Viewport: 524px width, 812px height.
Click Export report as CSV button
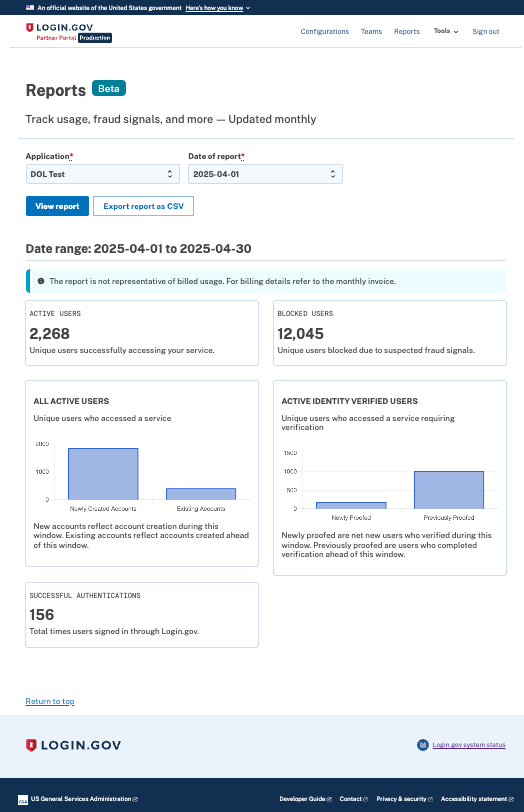click(x=143, y=206)
